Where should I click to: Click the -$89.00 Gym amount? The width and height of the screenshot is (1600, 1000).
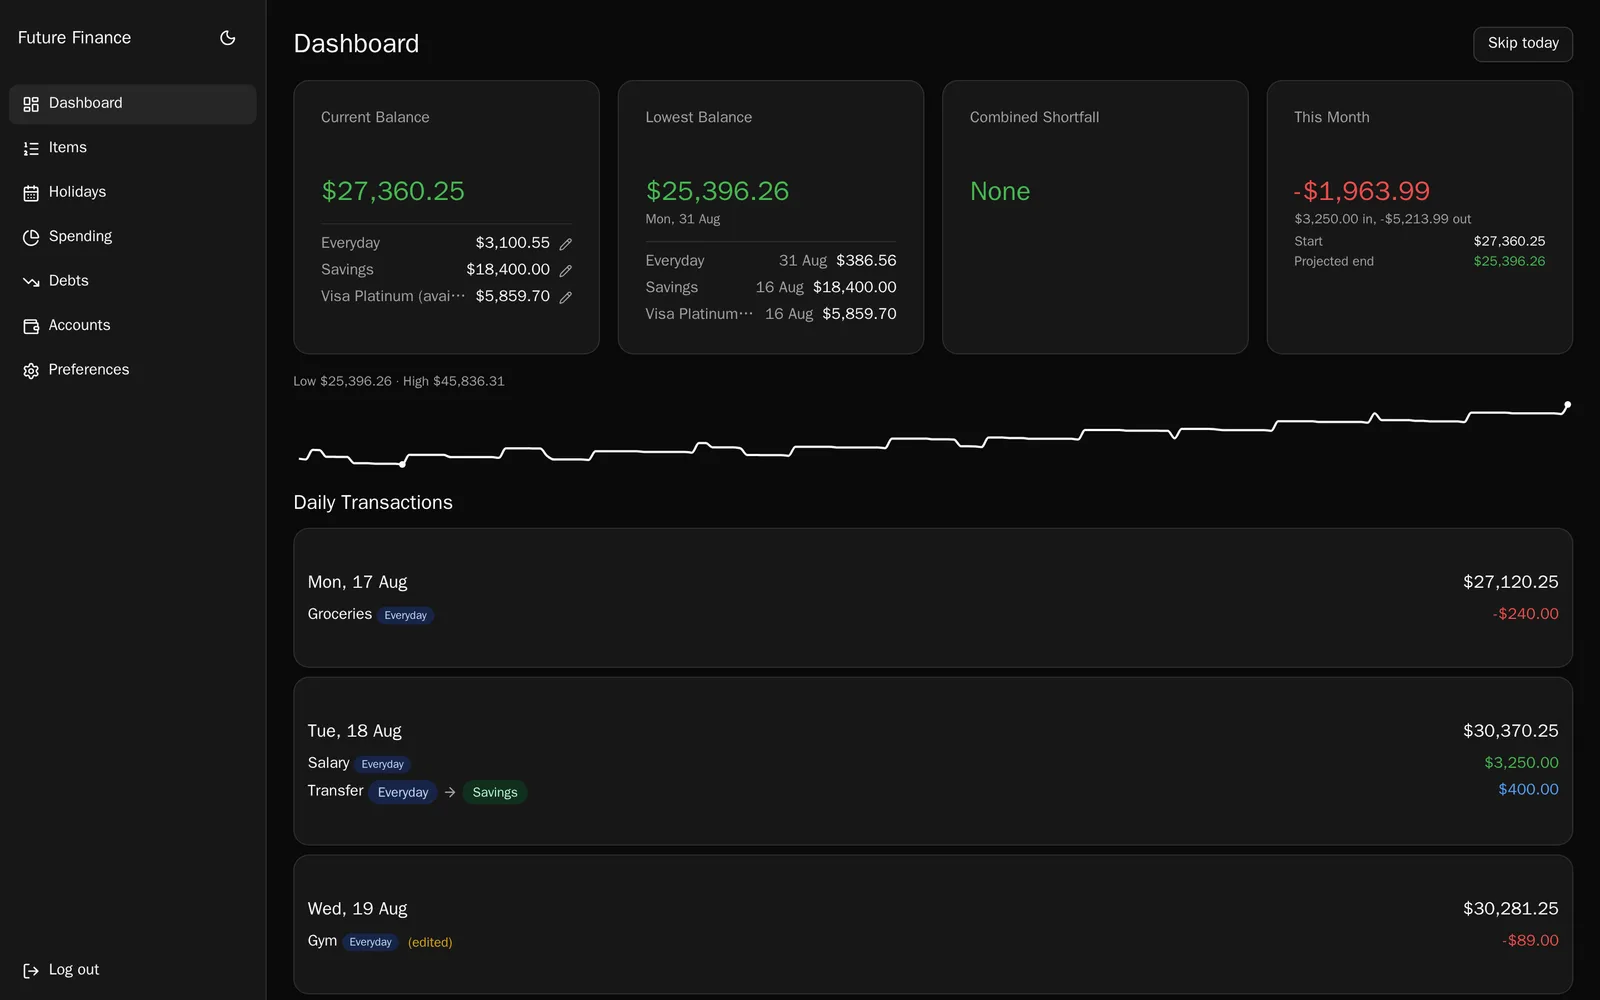(1530, 941)
